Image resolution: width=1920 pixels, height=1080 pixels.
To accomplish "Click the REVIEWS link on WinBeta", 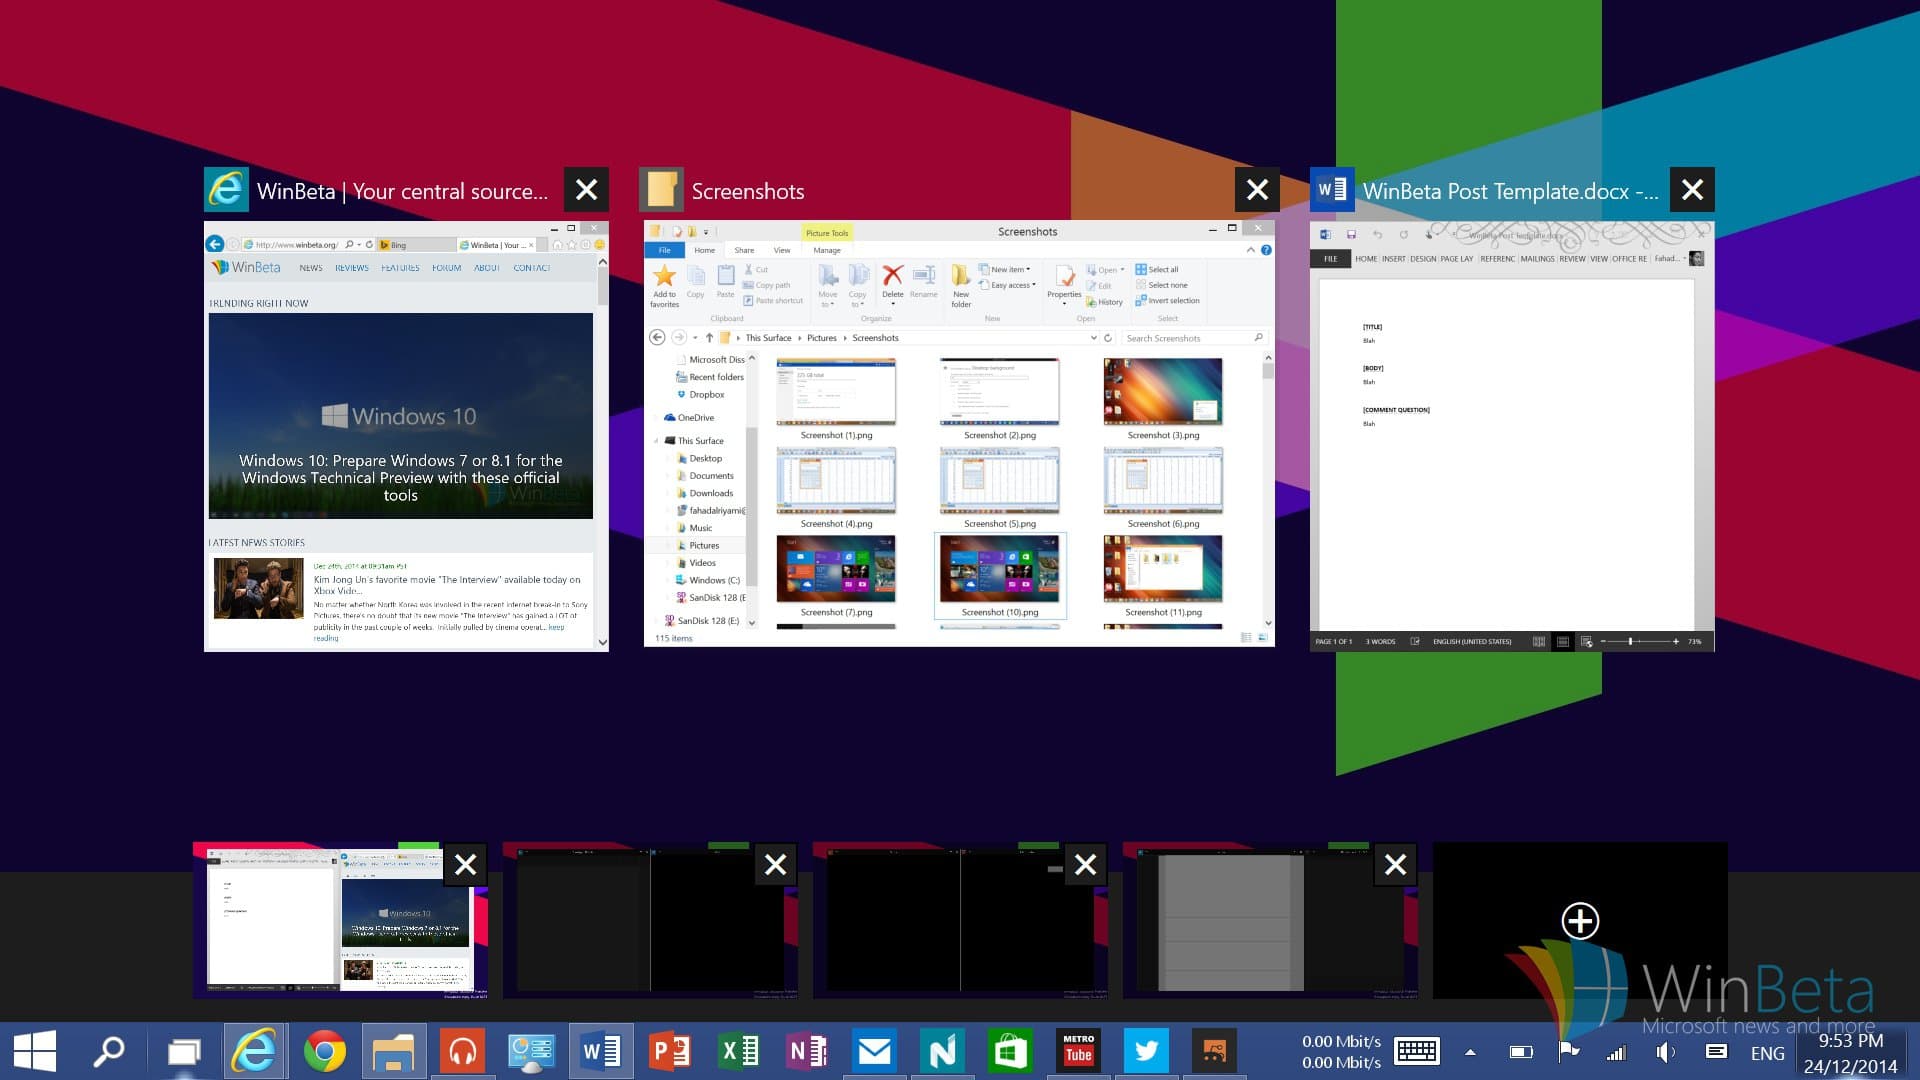I will pyautogui.click(x=352, y=268).
